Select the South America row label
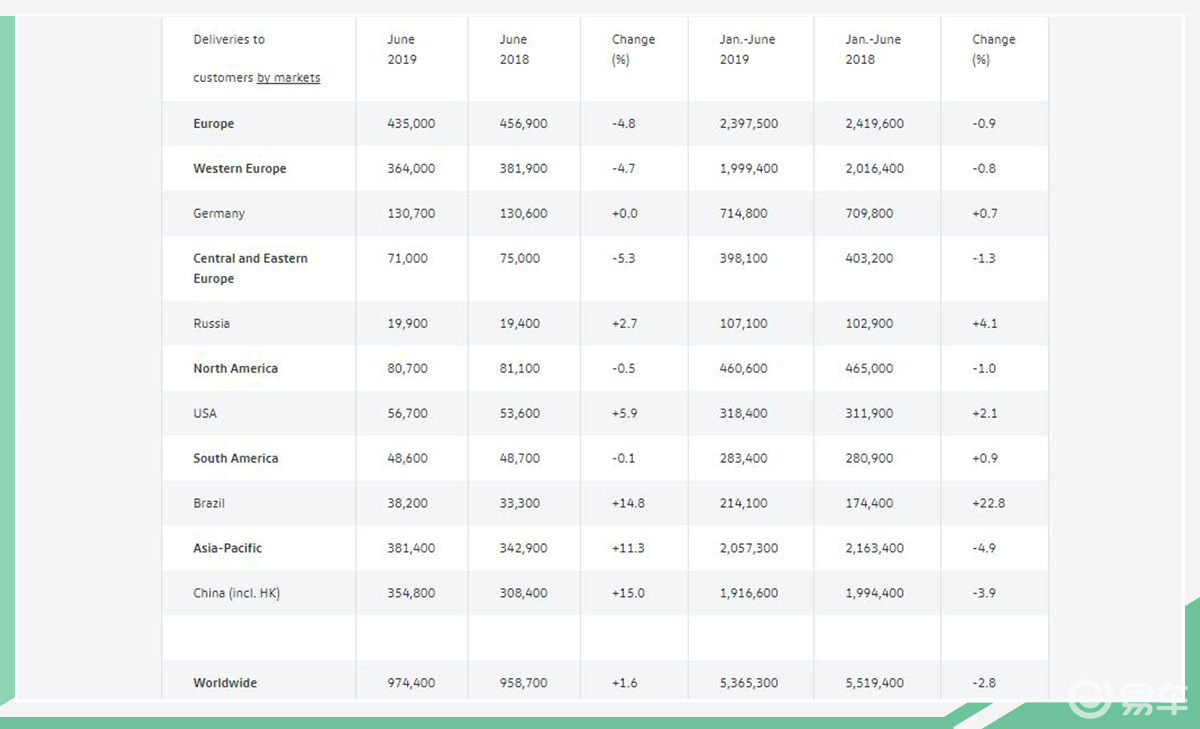This screenshot has width=1200, height=729. pyautogui.click(x=236, y=459)
